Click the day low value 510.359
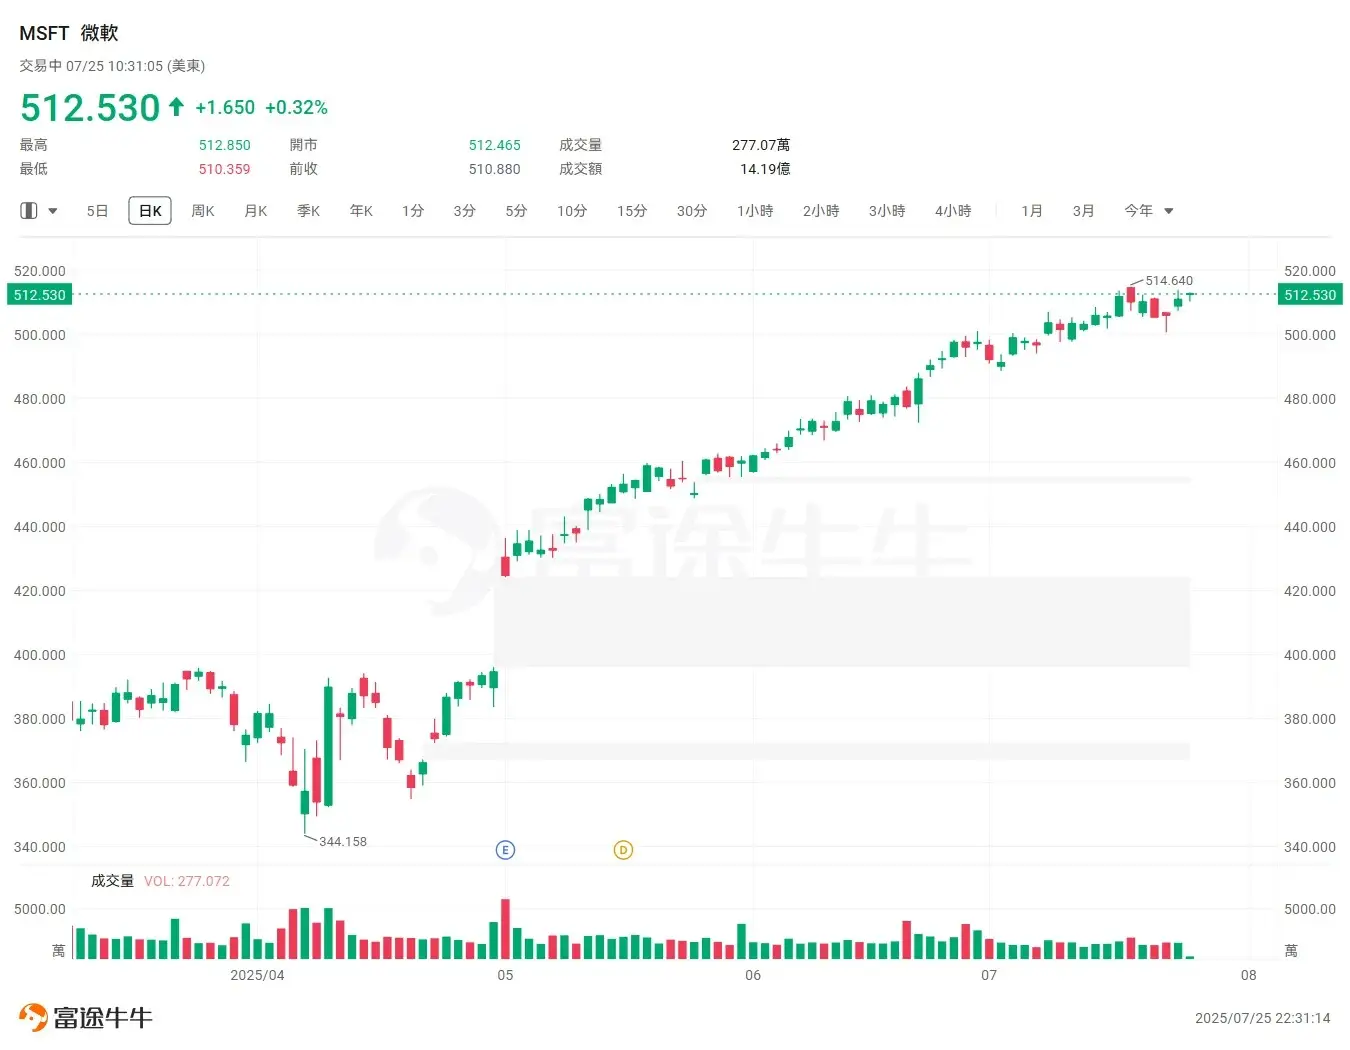Viewport: 1350px width, 1050px height. click(225, 169)
